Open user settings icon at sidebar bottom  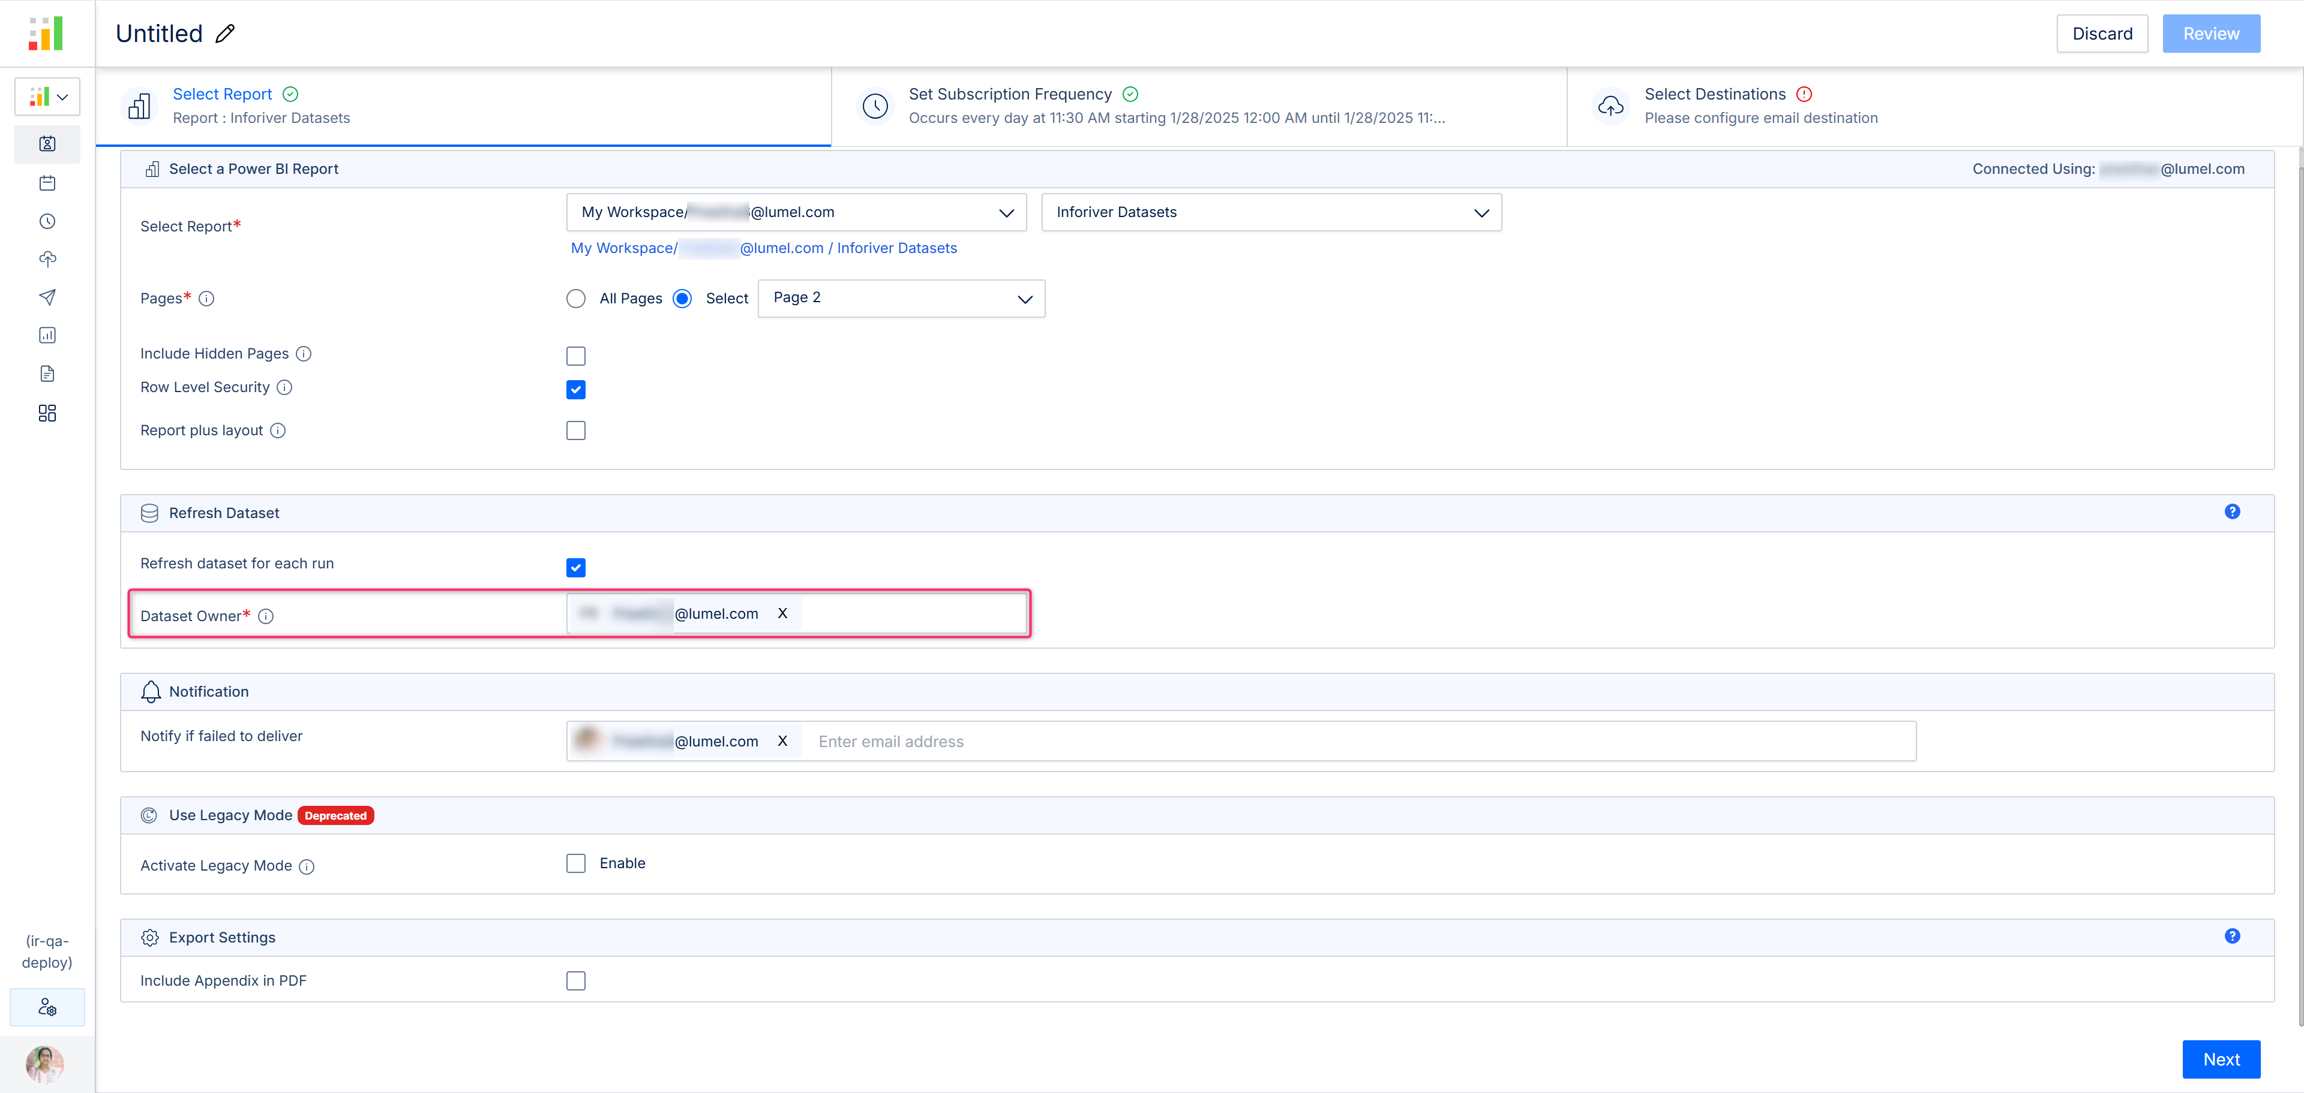point(47,1007)
